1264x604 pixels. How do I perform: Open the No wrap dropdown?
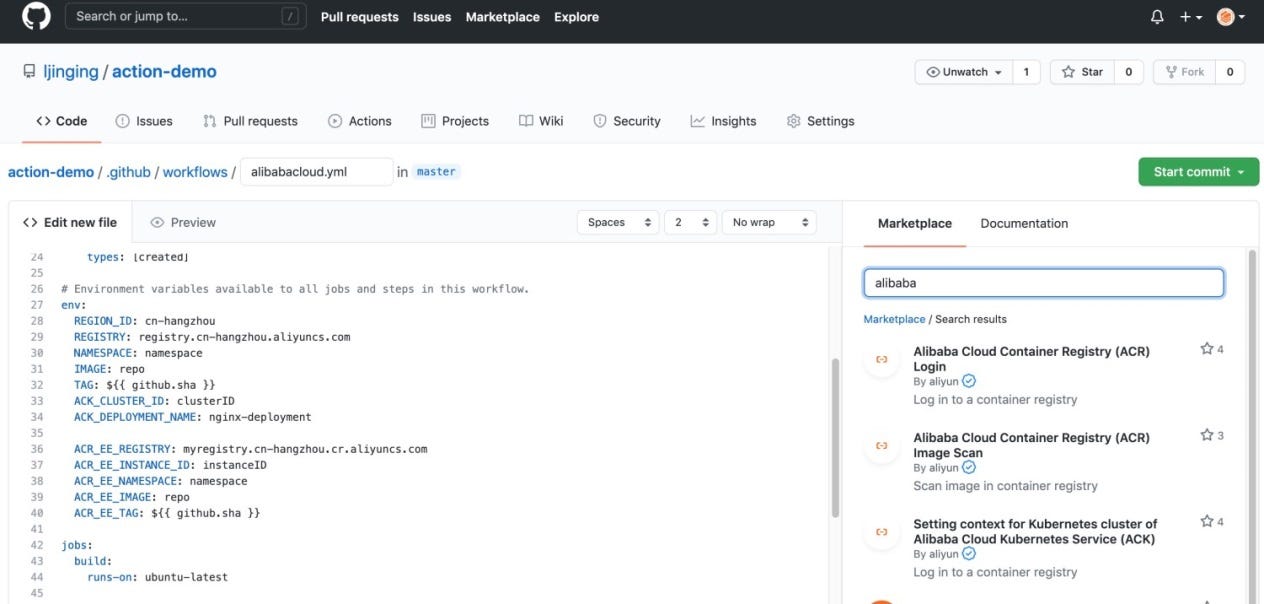pos(769,222)
